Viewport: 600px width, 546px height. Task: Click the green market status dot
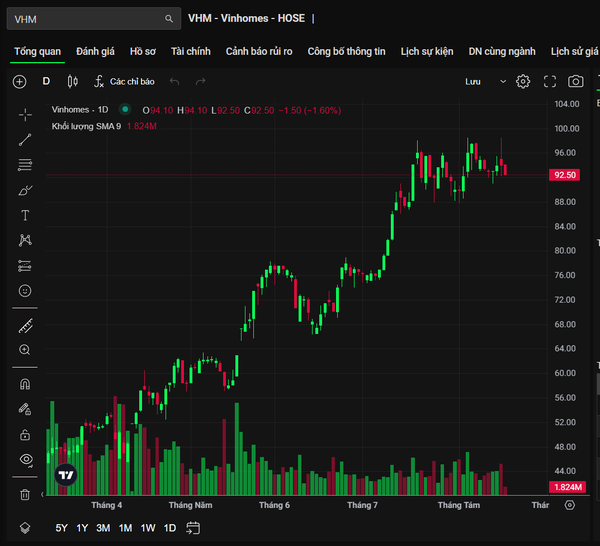[125, 109]
